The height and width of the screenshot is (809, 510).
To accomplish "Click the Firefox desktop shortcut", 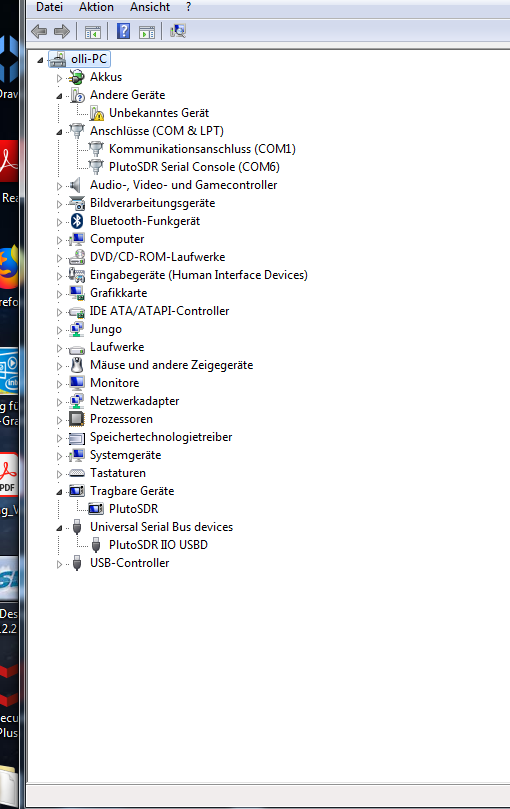I will pyautogui.click(x=9, y=268).
